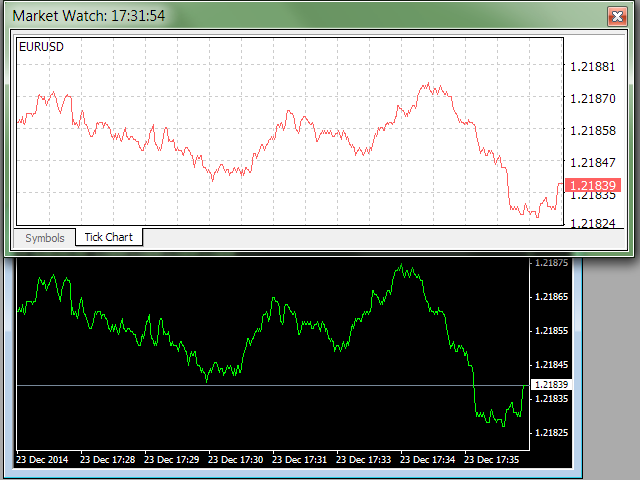Click the Market Watch title bar

(x=300, y=16)
